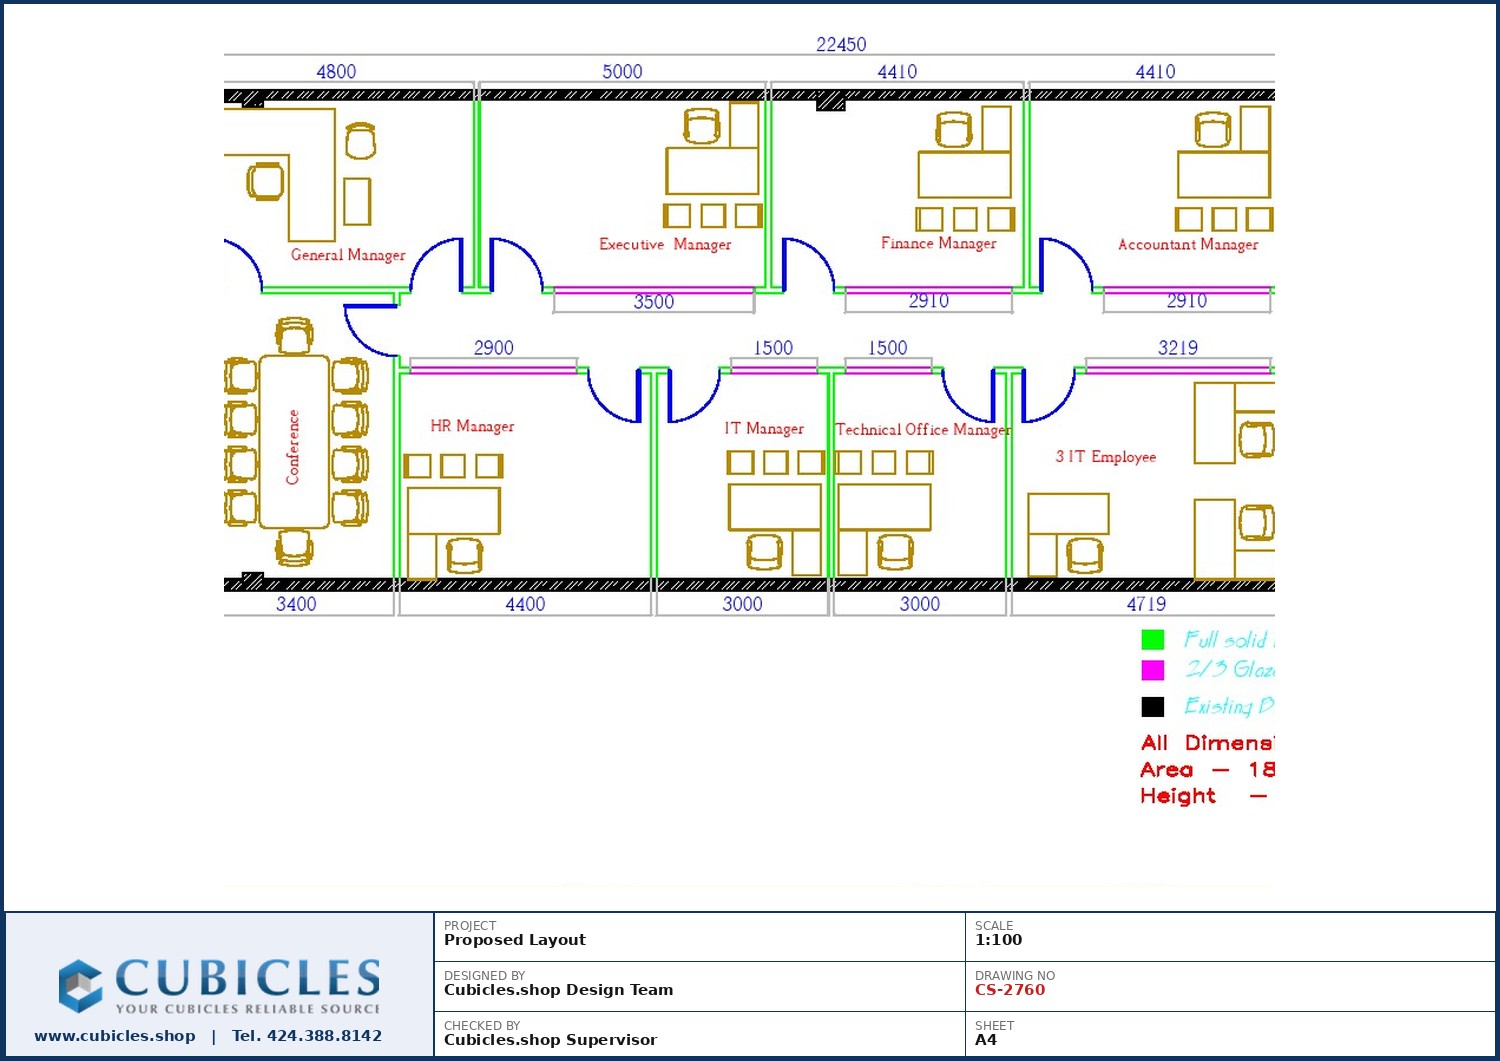Click the Conference table label
This screenshot has width=1500, height=1061.
[x=293, y=447]
